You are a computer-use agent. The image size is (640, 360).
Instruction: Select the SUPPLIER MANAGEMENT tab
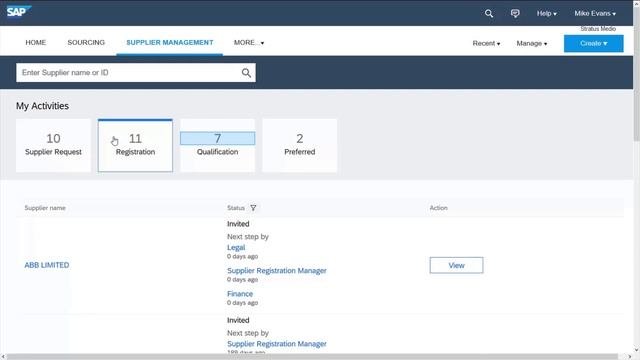[x=169, y=42]
